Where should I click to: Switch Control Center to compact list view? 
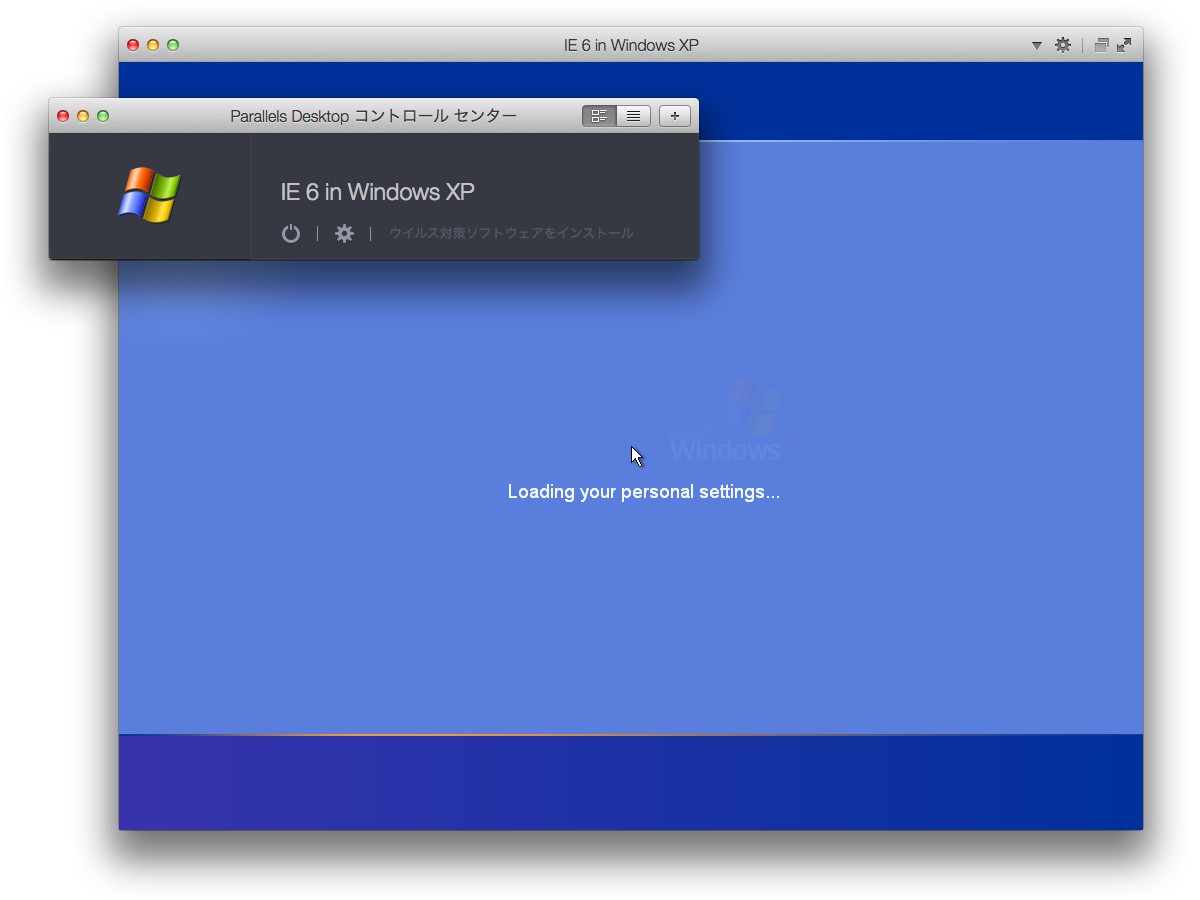633,116
